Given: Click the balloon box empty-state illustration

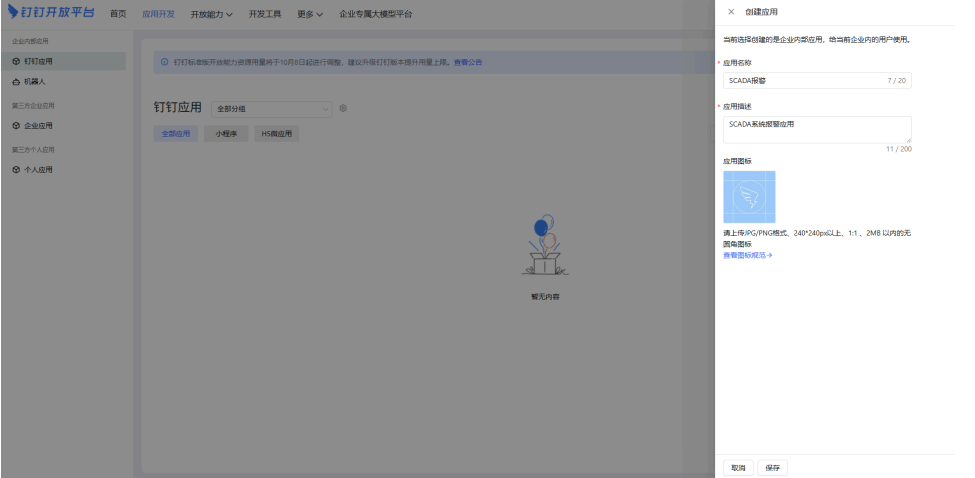Looking at the screenshot, I should click(545, 245).
